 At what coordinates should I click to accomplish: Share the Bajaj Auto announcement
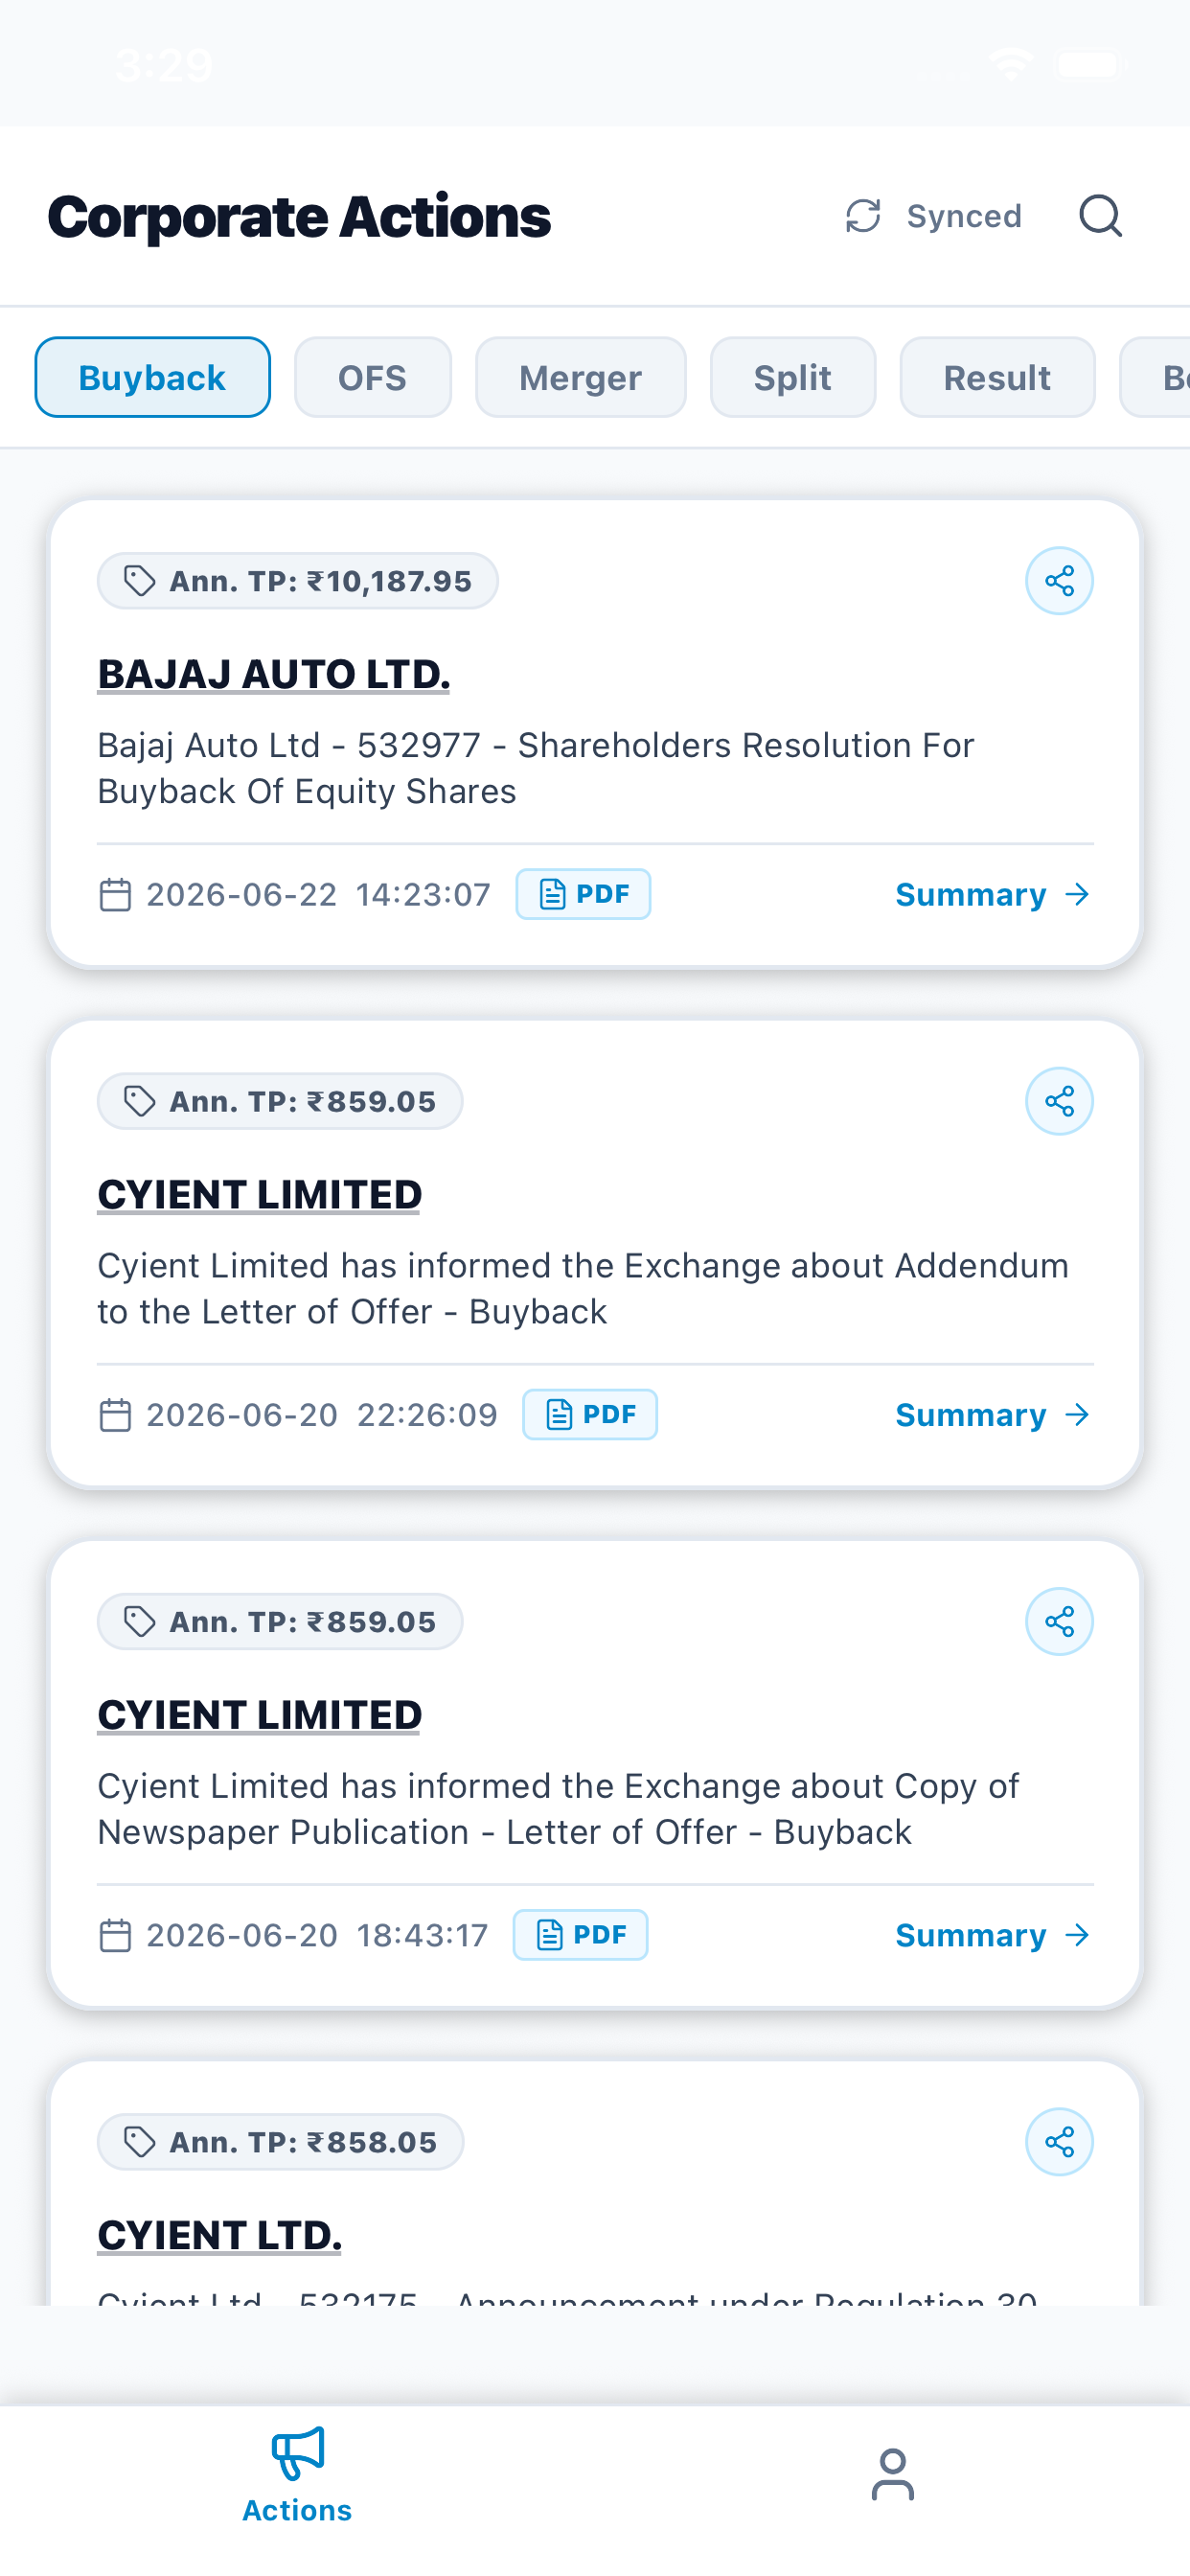1059,581
